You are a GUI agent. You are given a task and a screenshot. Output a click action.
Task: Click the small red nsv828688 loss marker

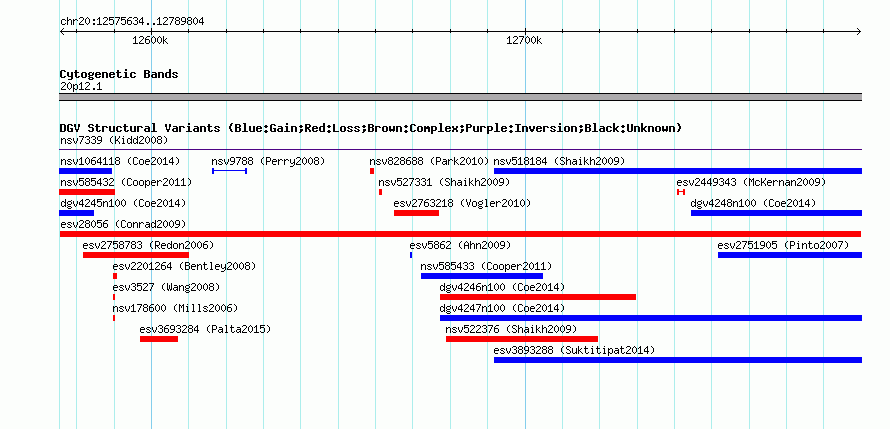coord(372,171)
